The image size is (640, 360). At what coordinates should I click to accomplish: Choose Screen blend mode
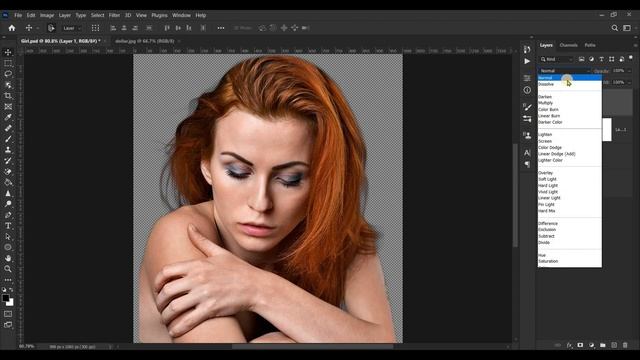click(545, 141)
